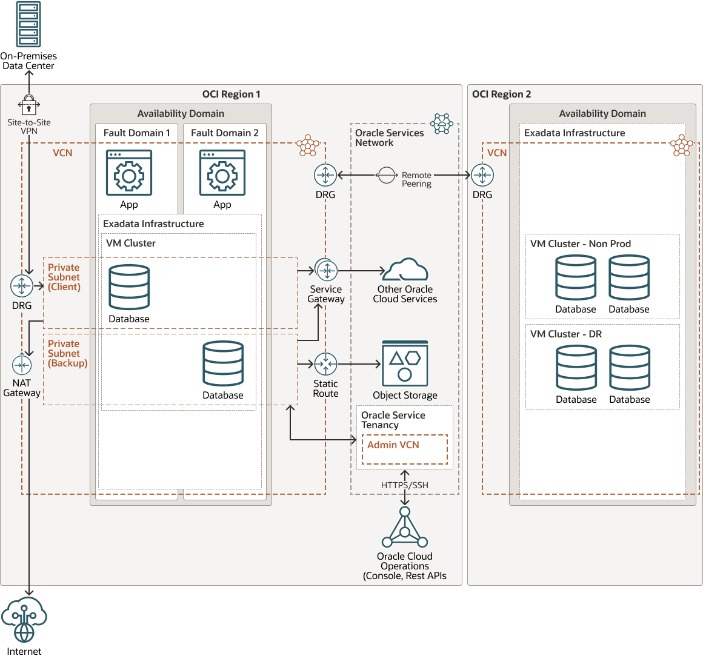Select the Site-to-Site VPN lock icon
Screen dimensions: 703x656
coord(27,102)
